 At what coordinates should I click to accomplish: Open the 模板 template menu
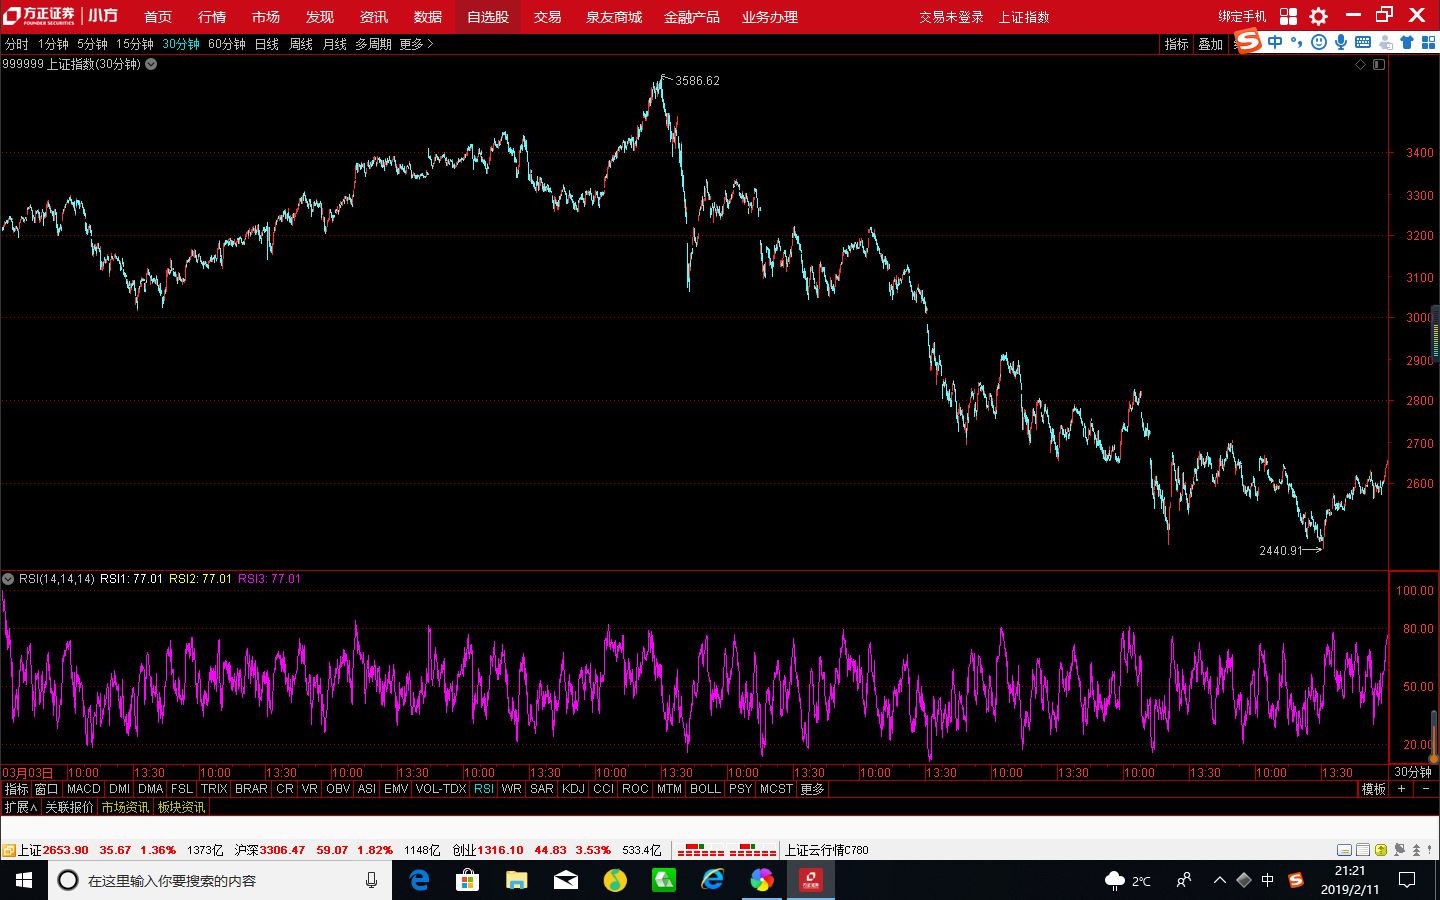1374,789
